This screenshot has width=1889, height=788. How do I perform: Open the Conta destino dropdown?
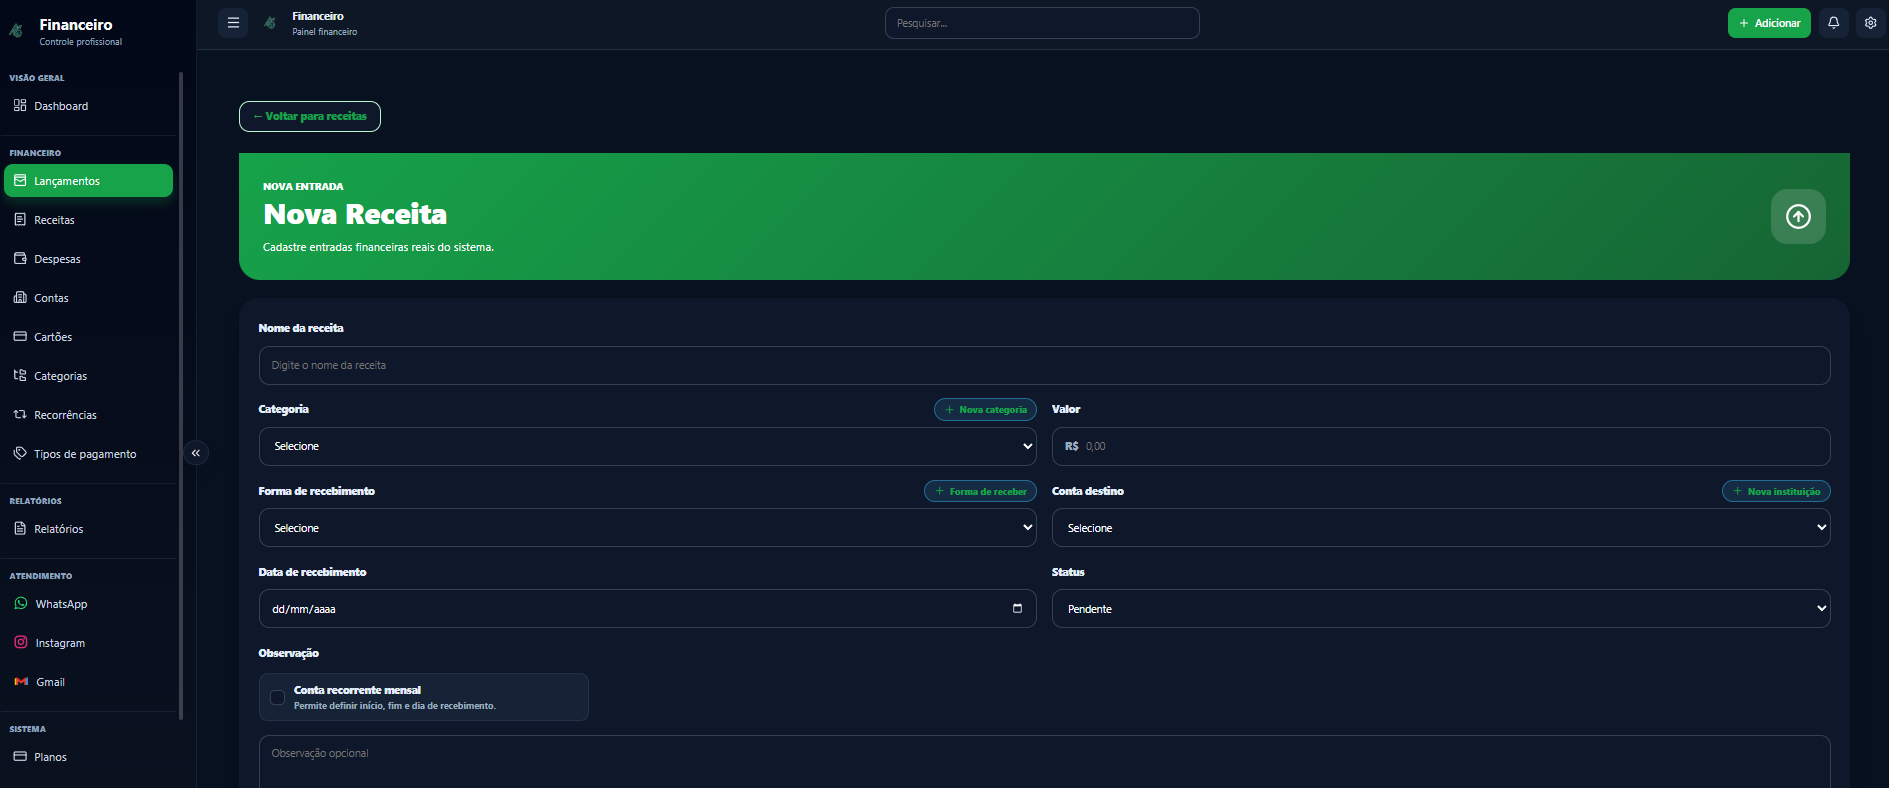pyautogui.click(x=1441, y=527)
